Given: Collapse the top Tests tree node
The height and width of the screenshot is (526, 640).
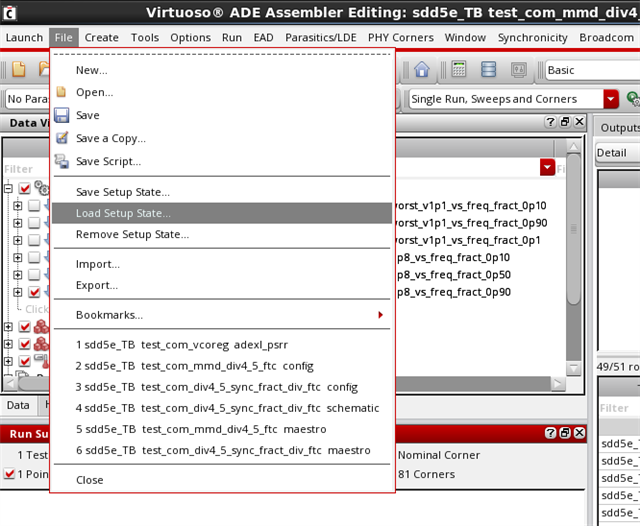Looking at the screenshot, I should (9, 189).
